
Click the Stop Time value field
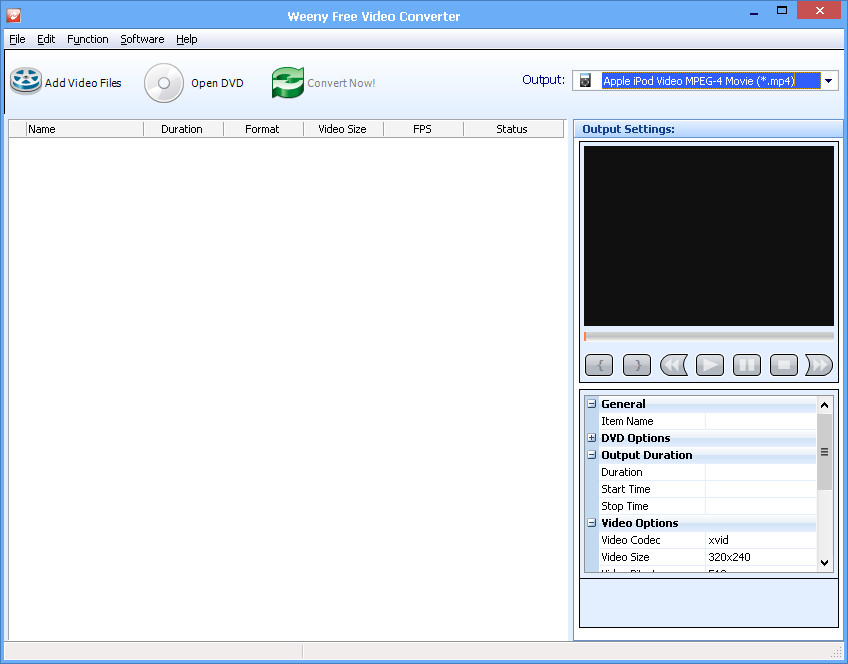pos(760,506)
